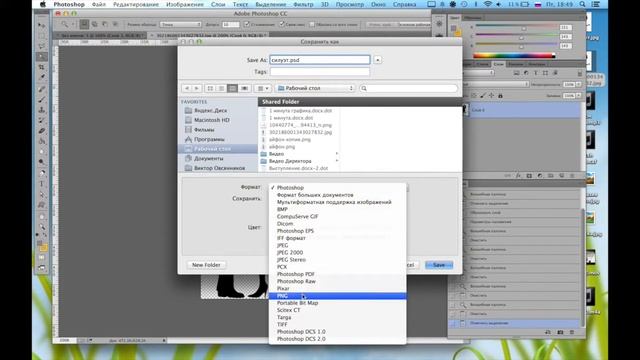Screen dimensions: 640x360
Task: Choose JPEG 2000 in format list
Action: pos(338,253)
